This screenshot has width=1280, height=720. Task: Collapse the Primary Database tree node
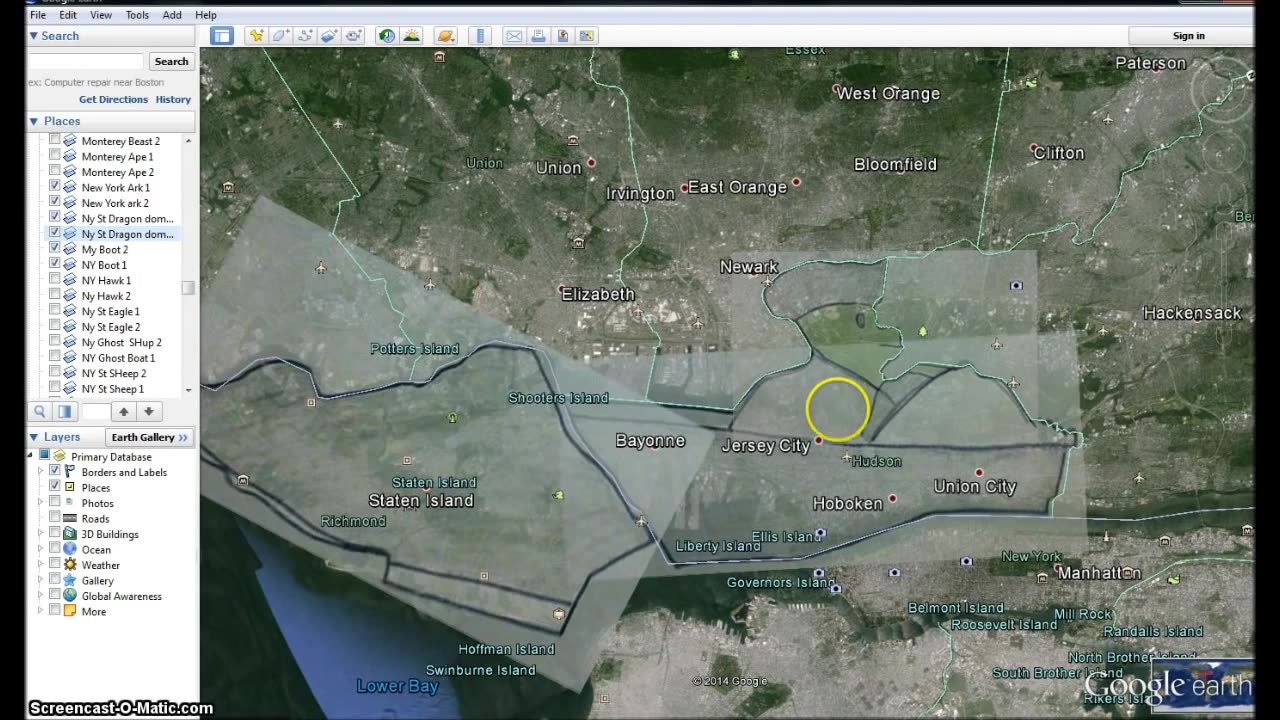click(31, 456)
